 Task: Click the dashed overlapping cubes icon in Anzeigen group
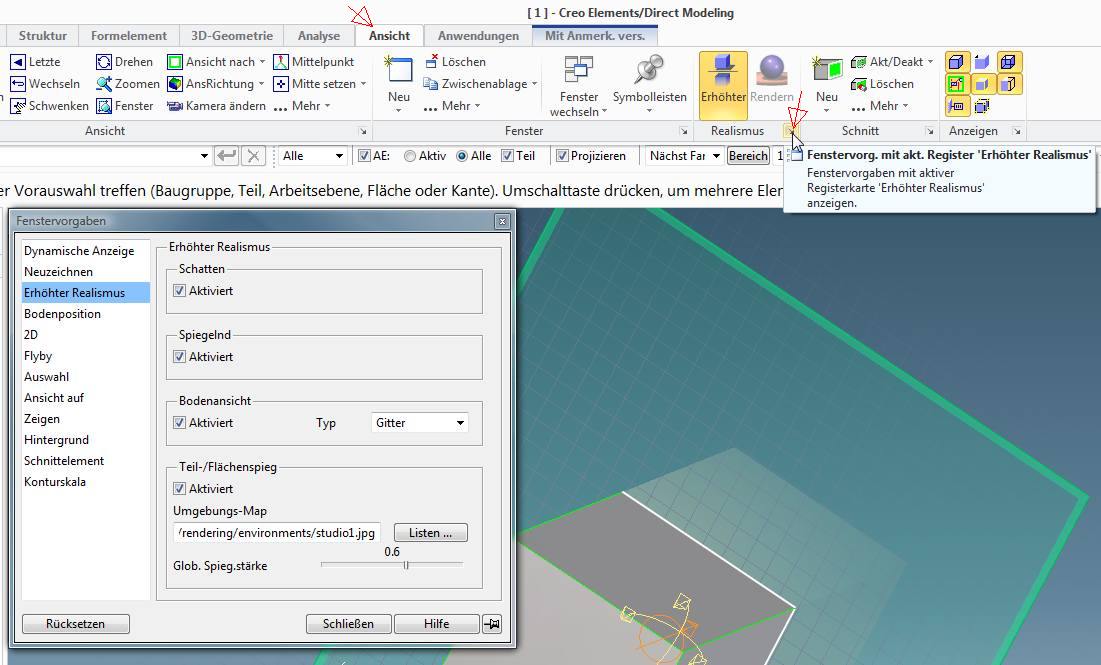[982, 105]
